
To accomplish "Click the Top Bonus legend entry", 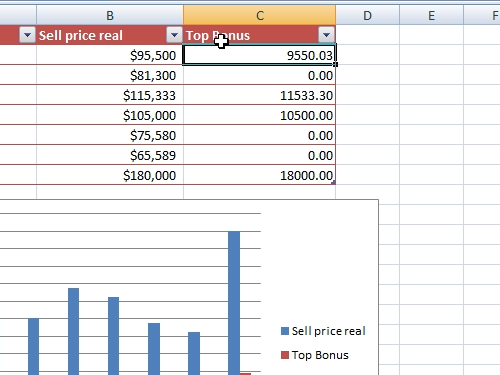I will pos(315,355).
